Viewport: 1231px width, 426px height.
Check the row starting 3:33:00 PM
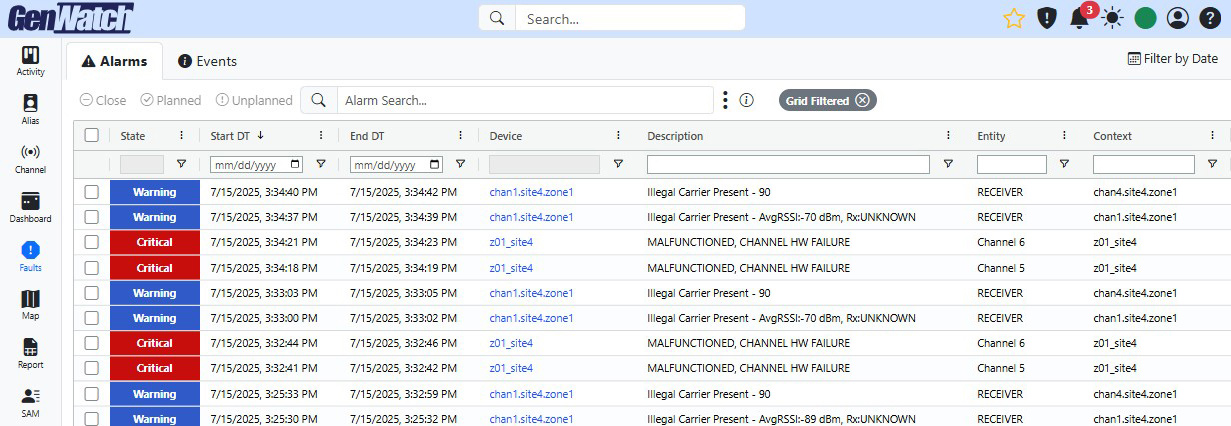coord(92,318)
